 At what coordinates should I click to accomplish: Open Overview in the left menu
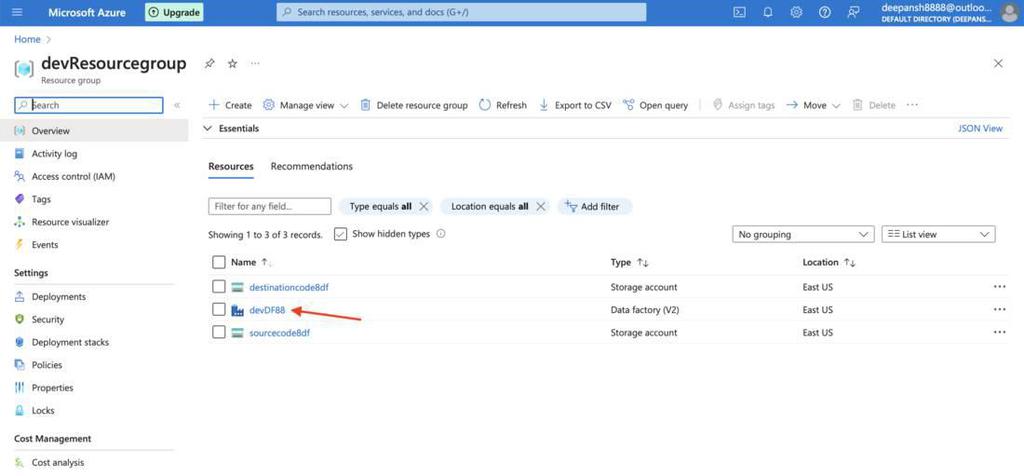(94, 131)
